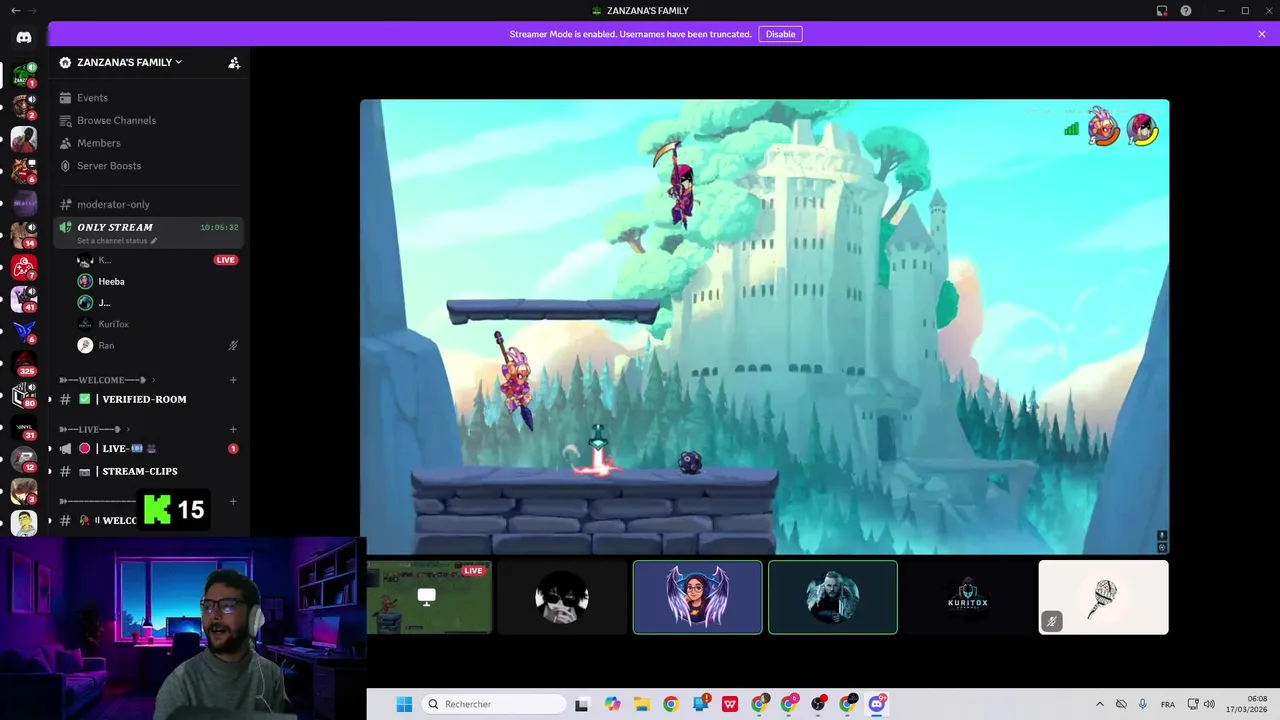This screenshot has width=1280, height=720.
Task: Open the Events calendar entry
Action: [148, 98]
